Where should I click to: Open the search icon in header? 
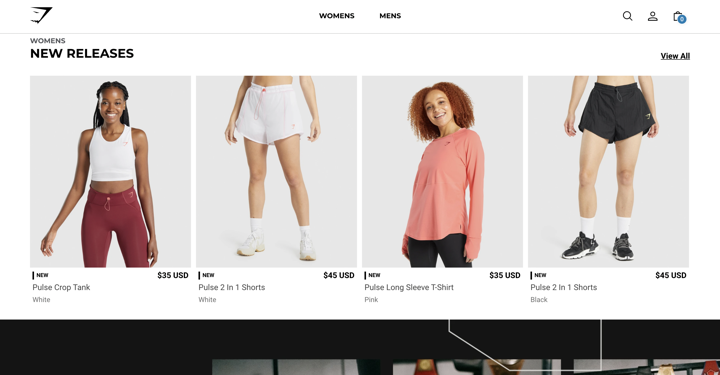(x=627, y=16)
